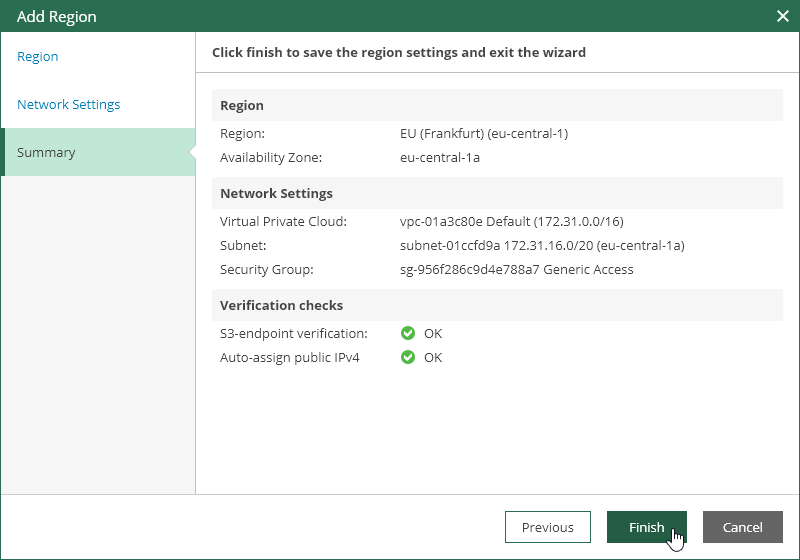Click the EU (Frankfurt) region value

[x=484, y=133]
